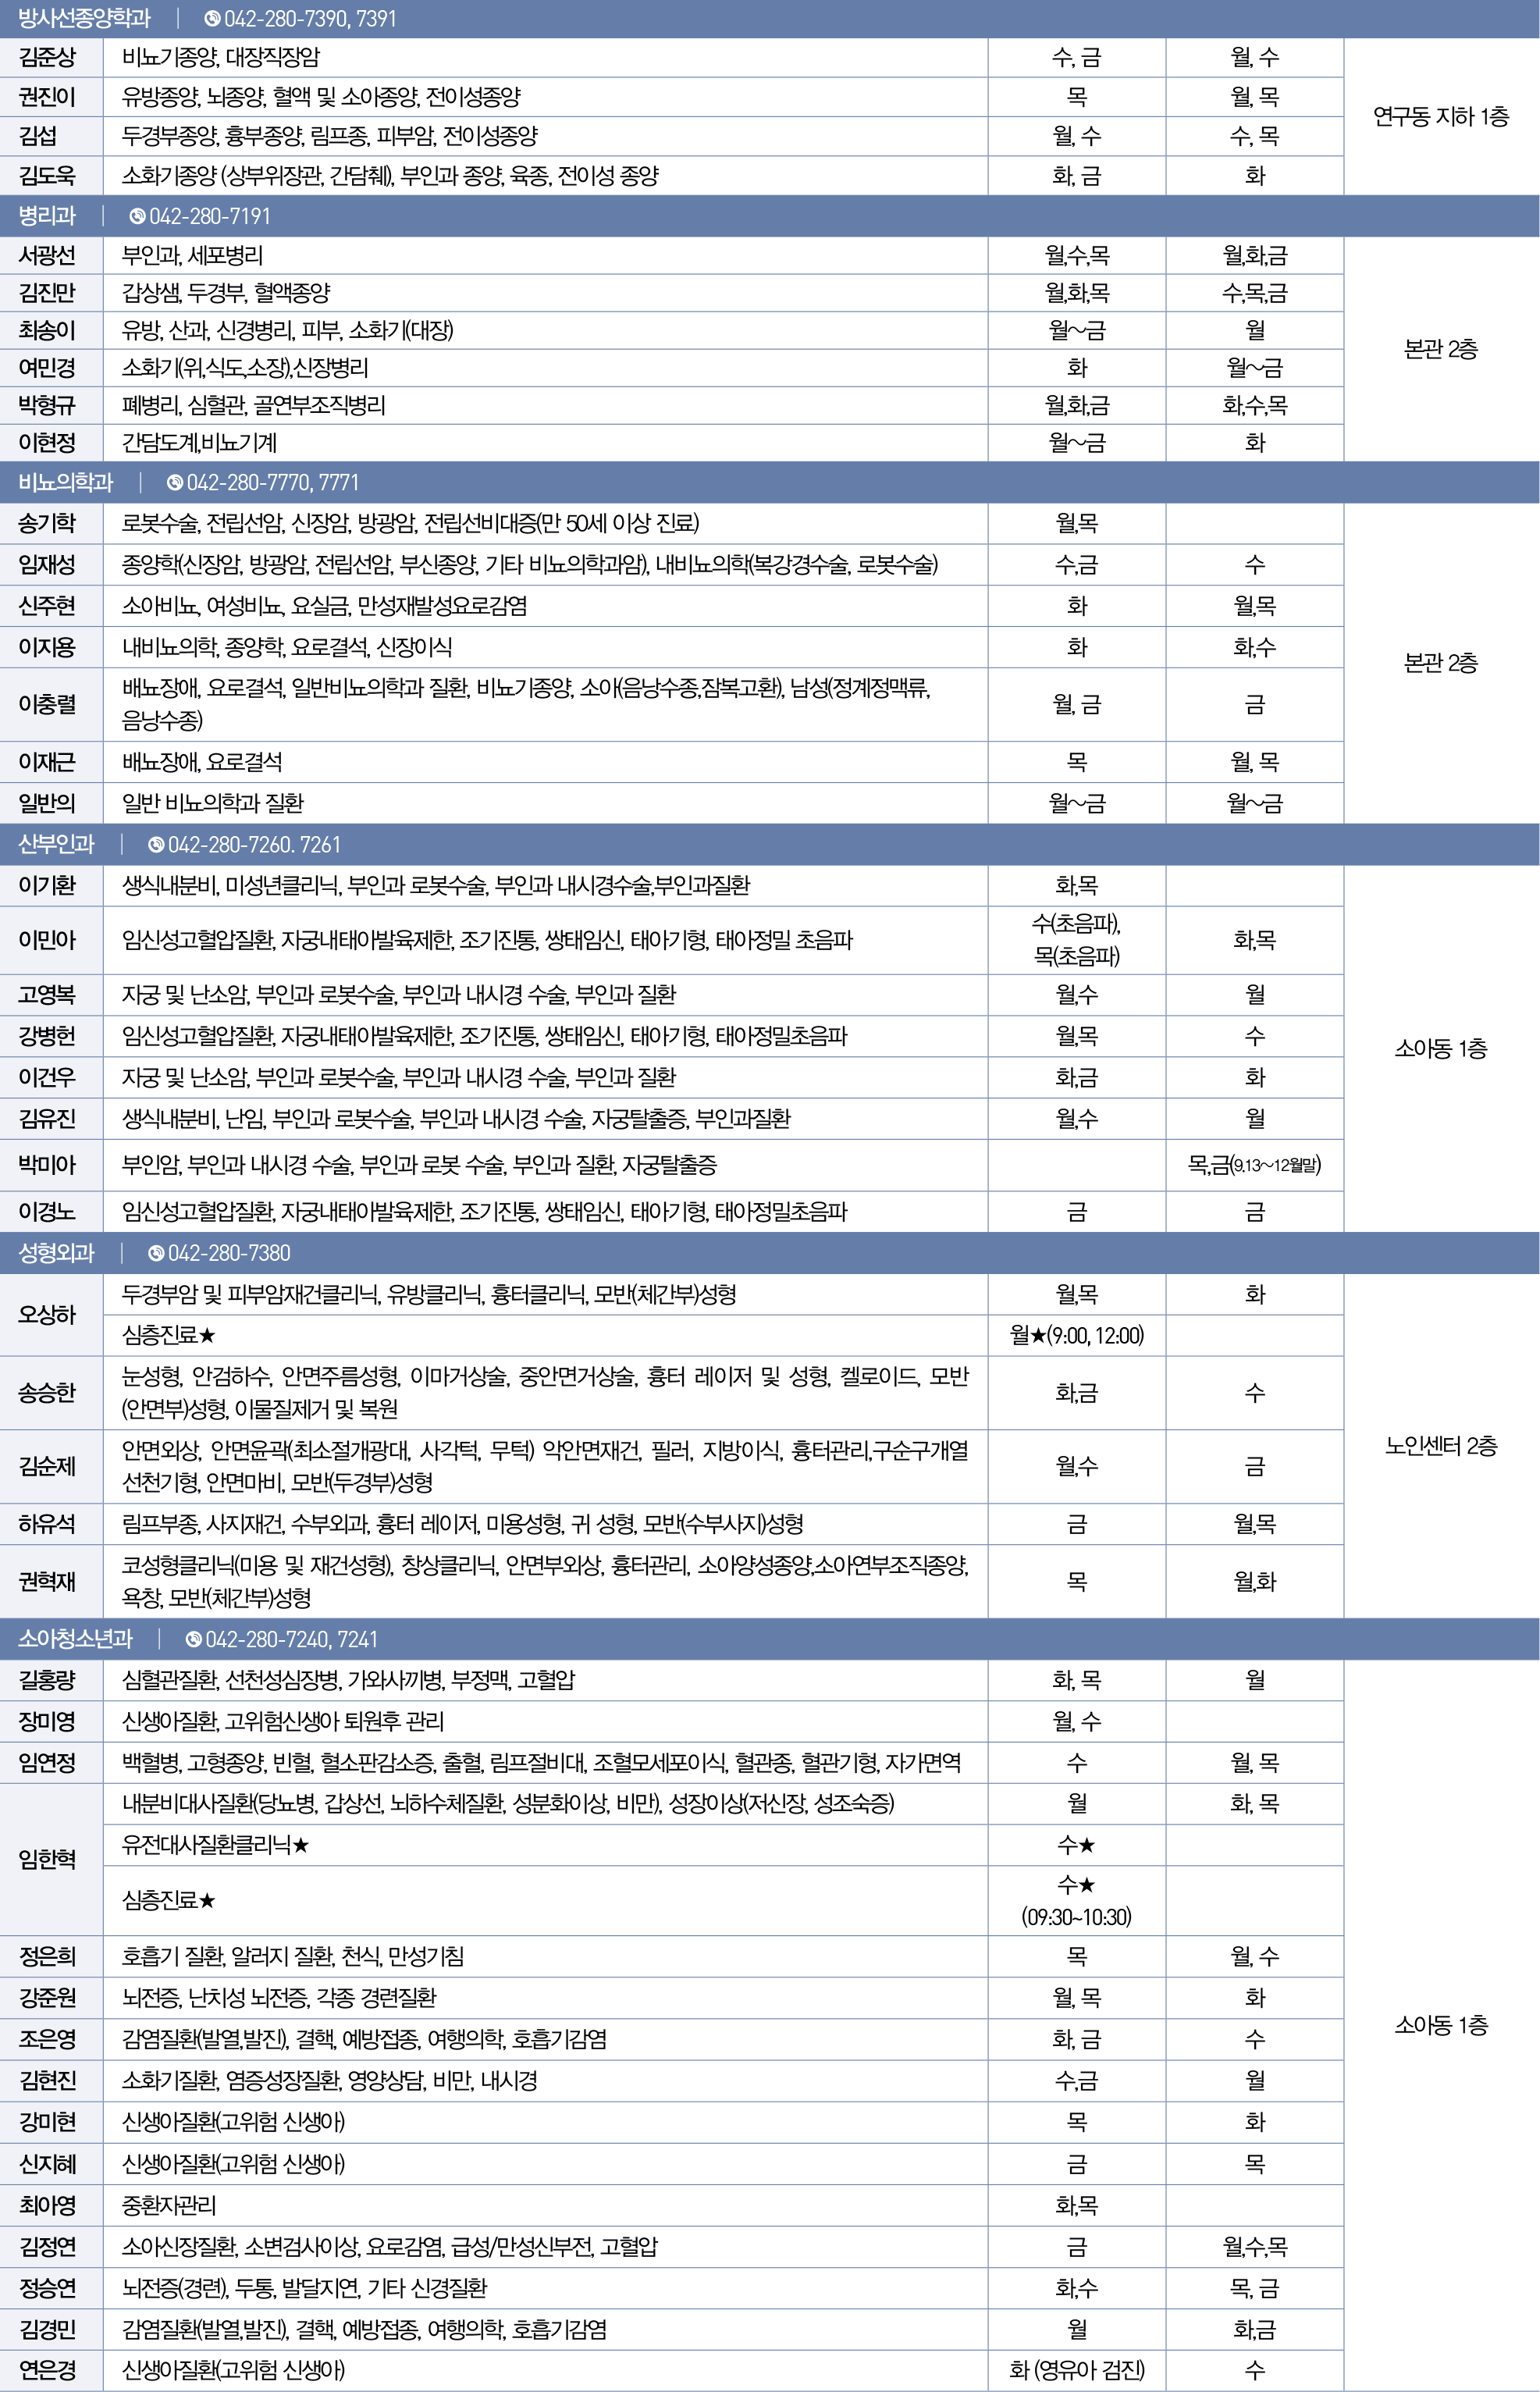The height and width of the screenshot is (2392, 1540).
Task: Click doctor name 김유진
Action: (x=47, y=1118)
